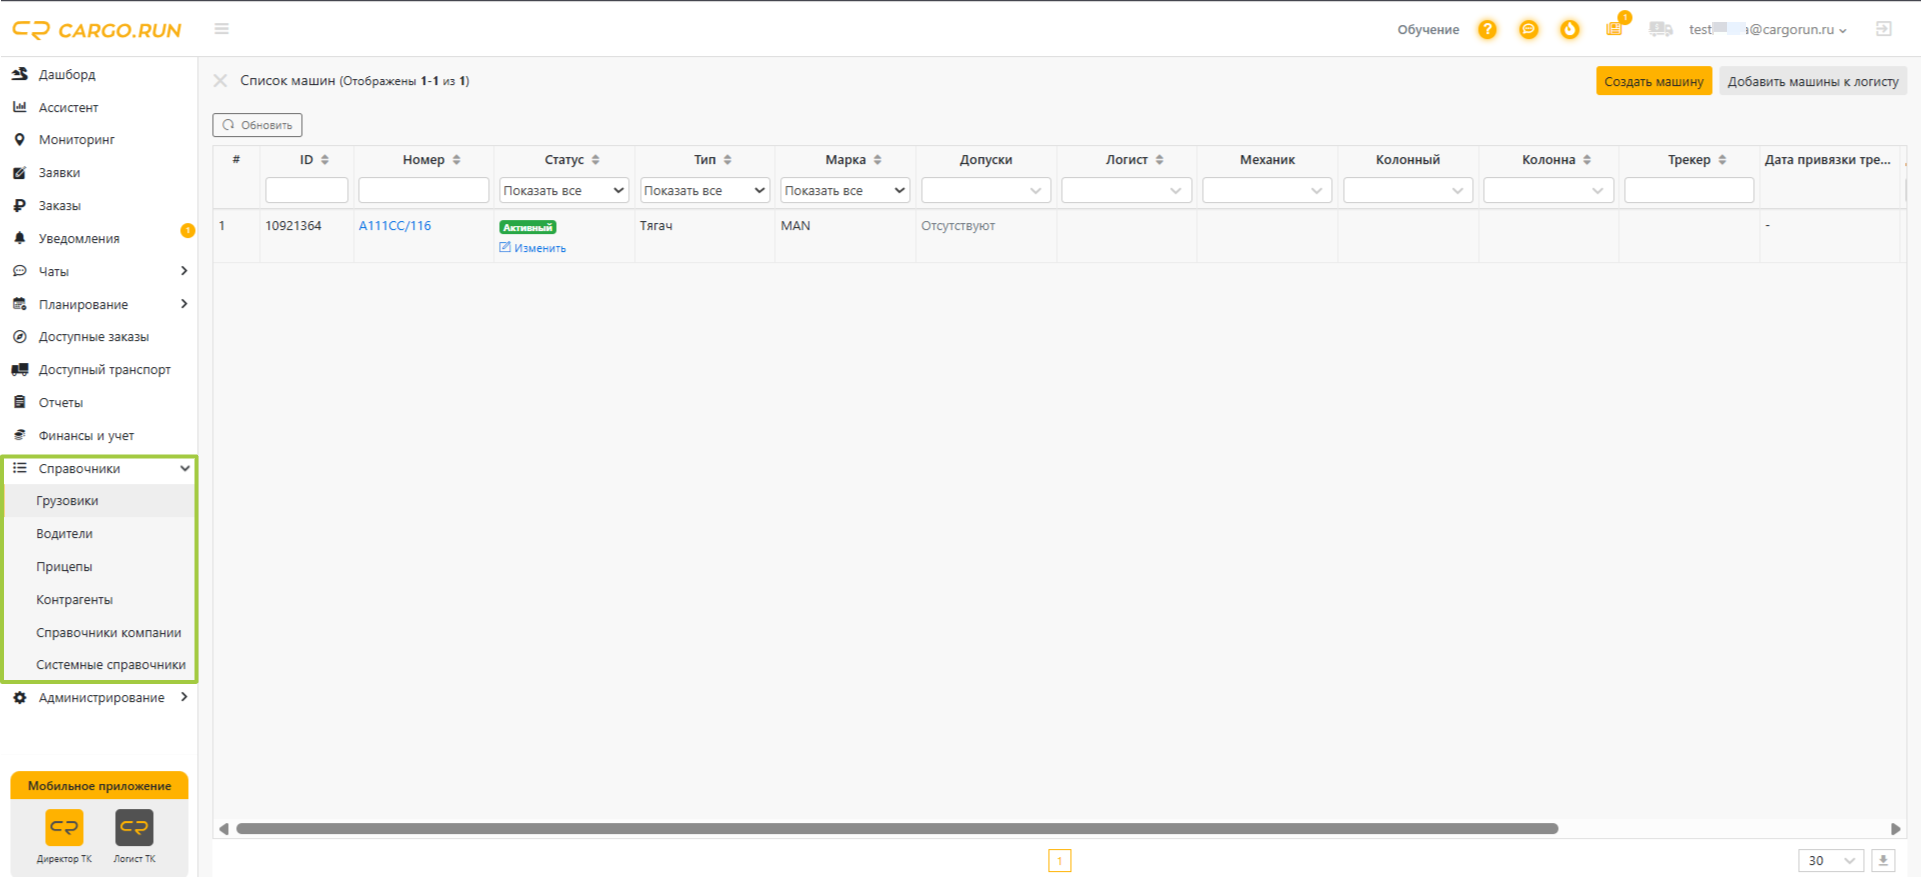1921x877 pixels.
Task: Open the Логист filter dropdown
Action: pos(1127,190)
